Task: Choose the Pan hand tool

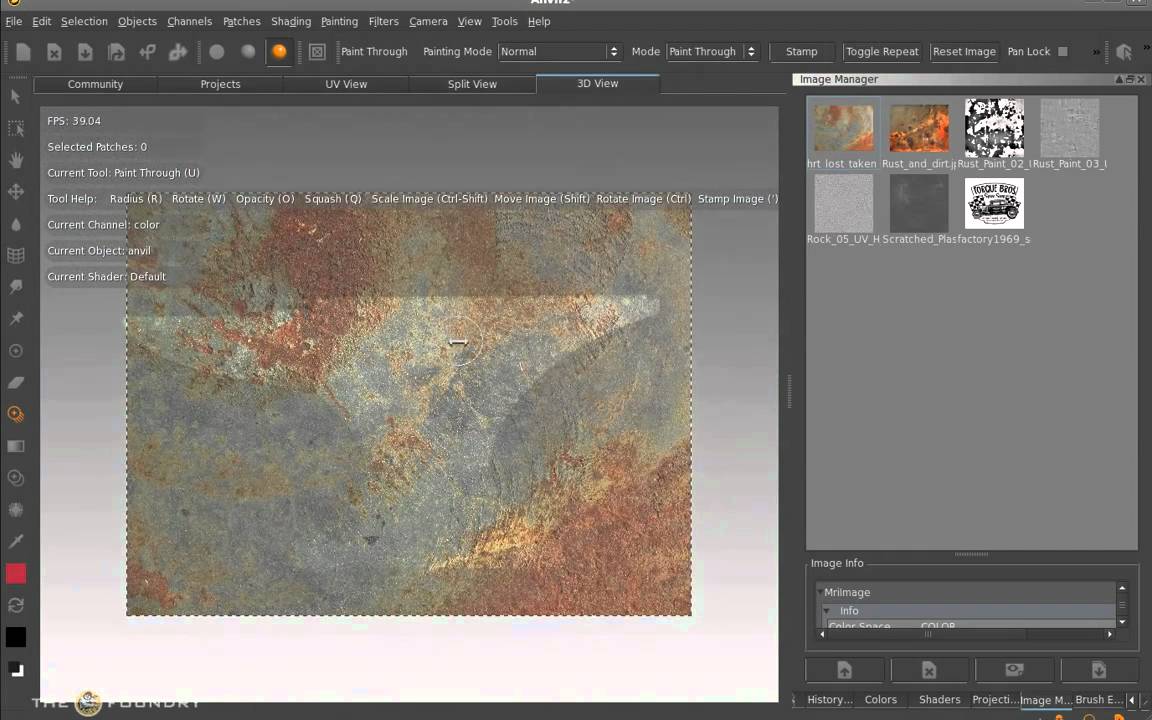Action: click(x=16, y=160)
